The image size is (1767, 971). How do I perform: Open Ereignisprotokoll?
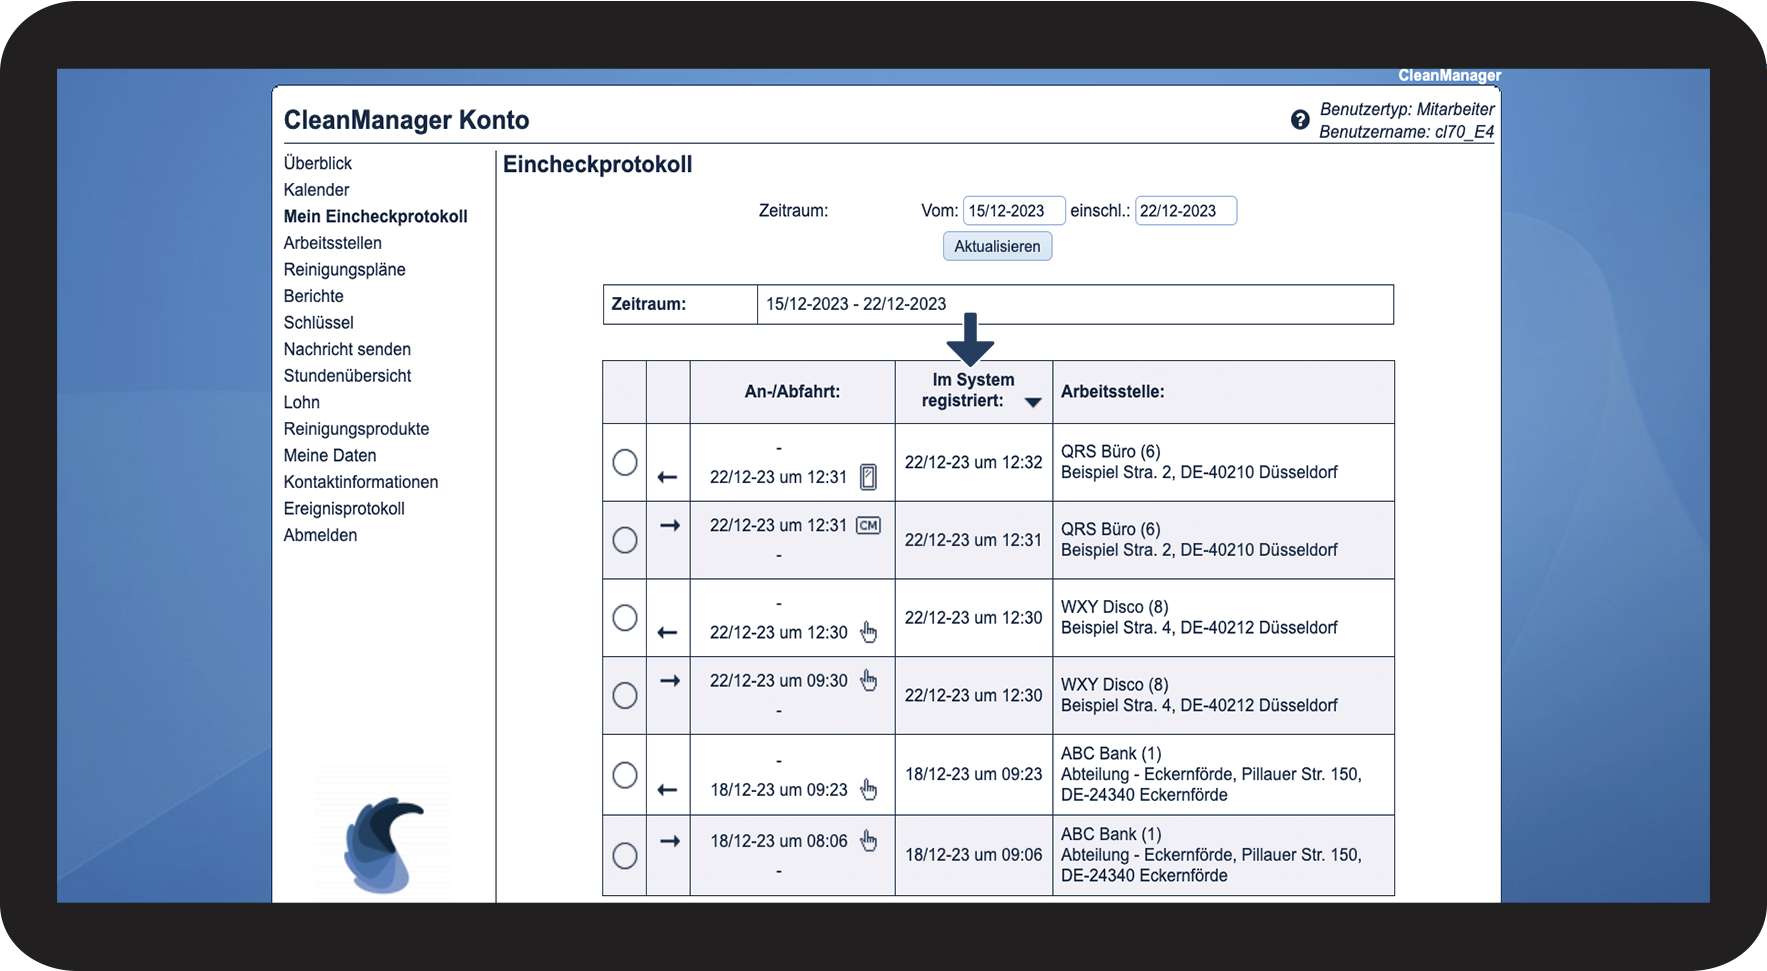click(x=345, y=508)
